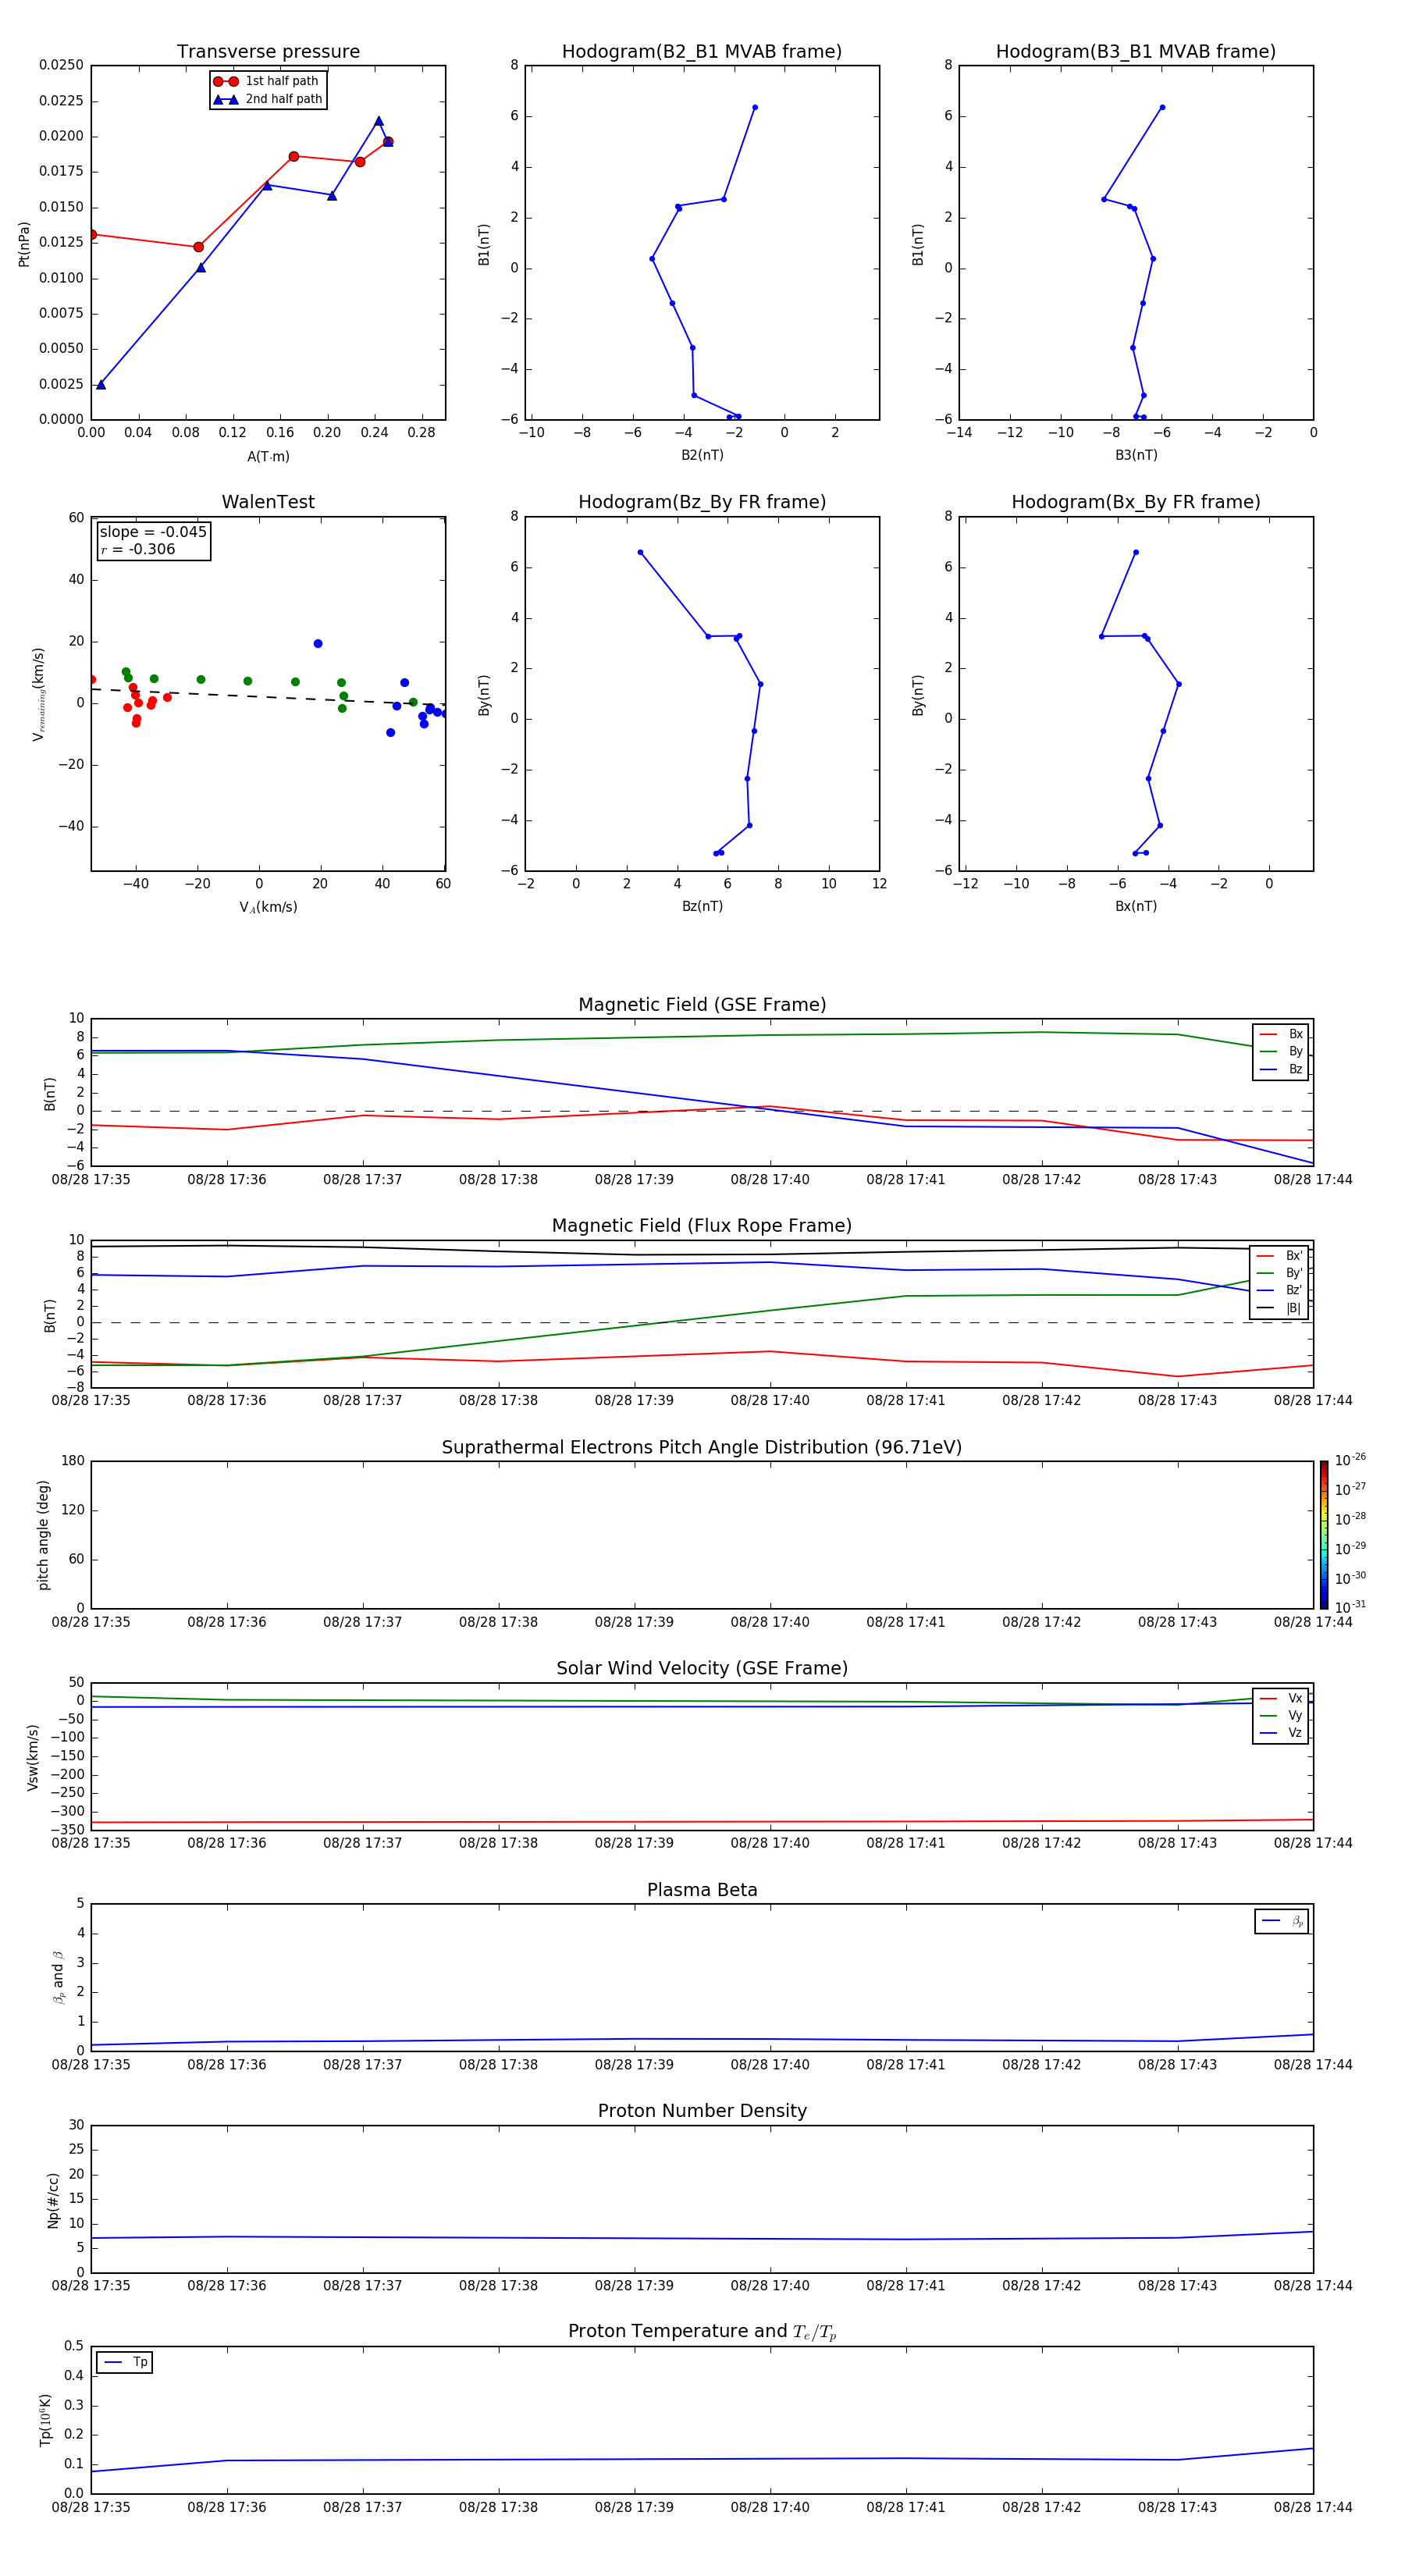Click the '1st half path' legend entry
Viewport: 1405px width, 2576px height.
pyautogui.click(x=266, y=81)
